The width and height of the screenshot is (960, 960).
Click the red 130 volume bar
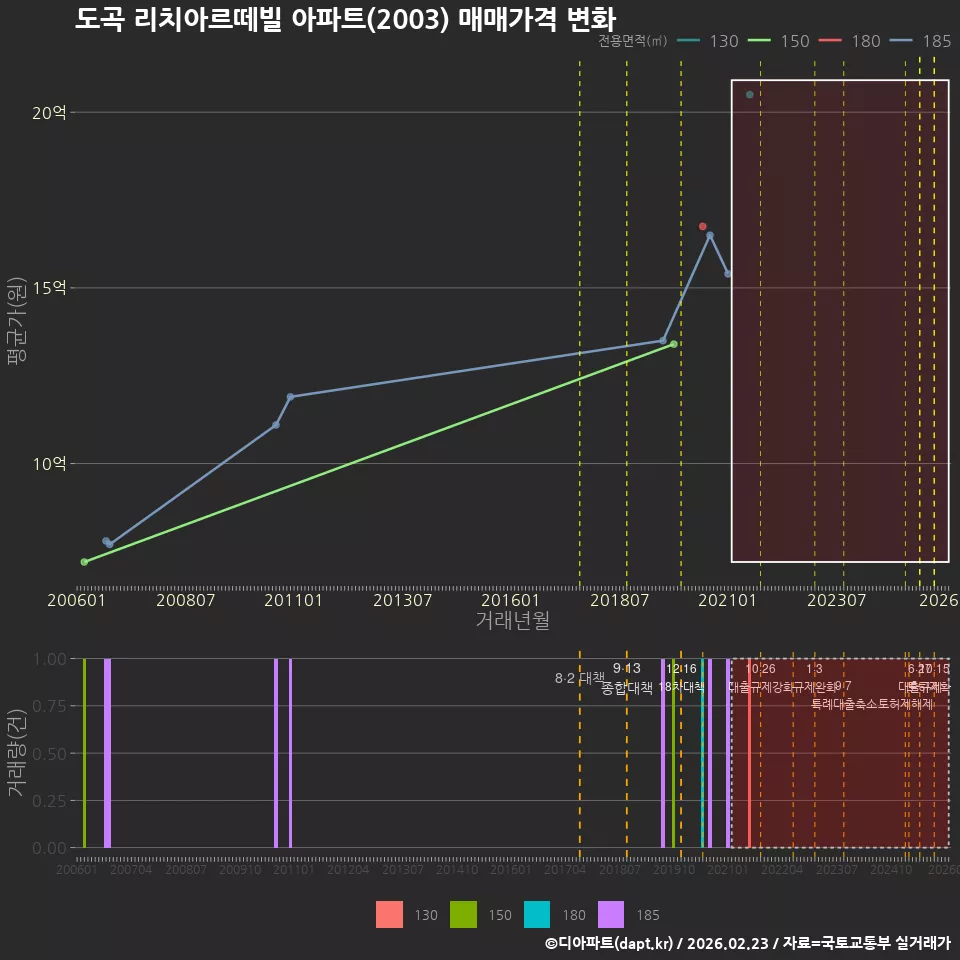coord(749,753)
